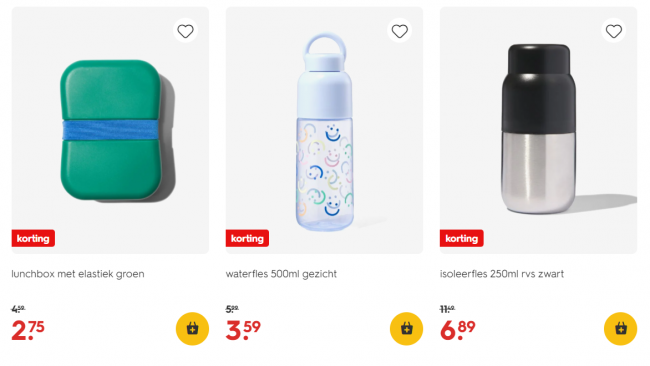Favorite the waterfles 500ml gezicht with heart
The height and width of the screenshot is (366, 650).
click(400, 31)
